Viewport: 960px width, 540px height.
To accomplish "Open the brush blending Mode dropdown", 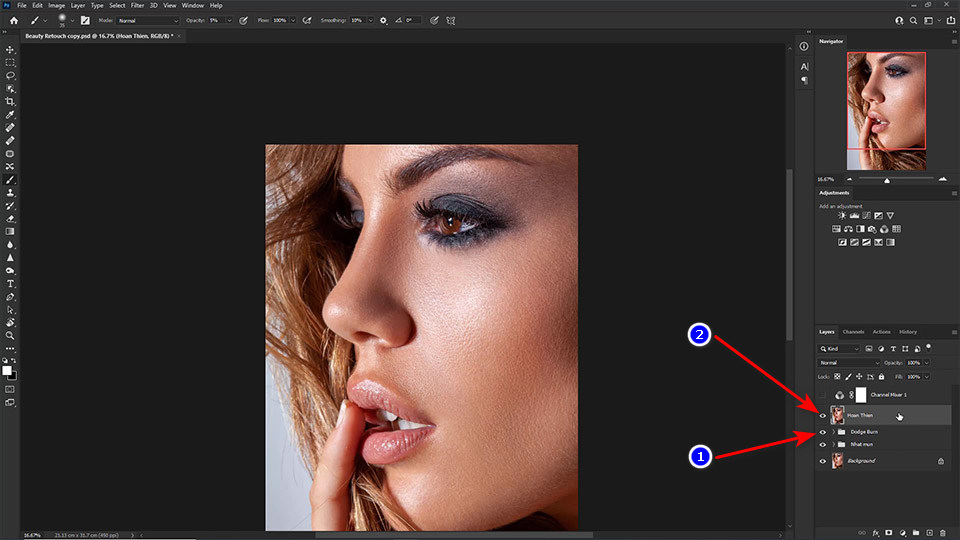I will (x=147, y=20).
